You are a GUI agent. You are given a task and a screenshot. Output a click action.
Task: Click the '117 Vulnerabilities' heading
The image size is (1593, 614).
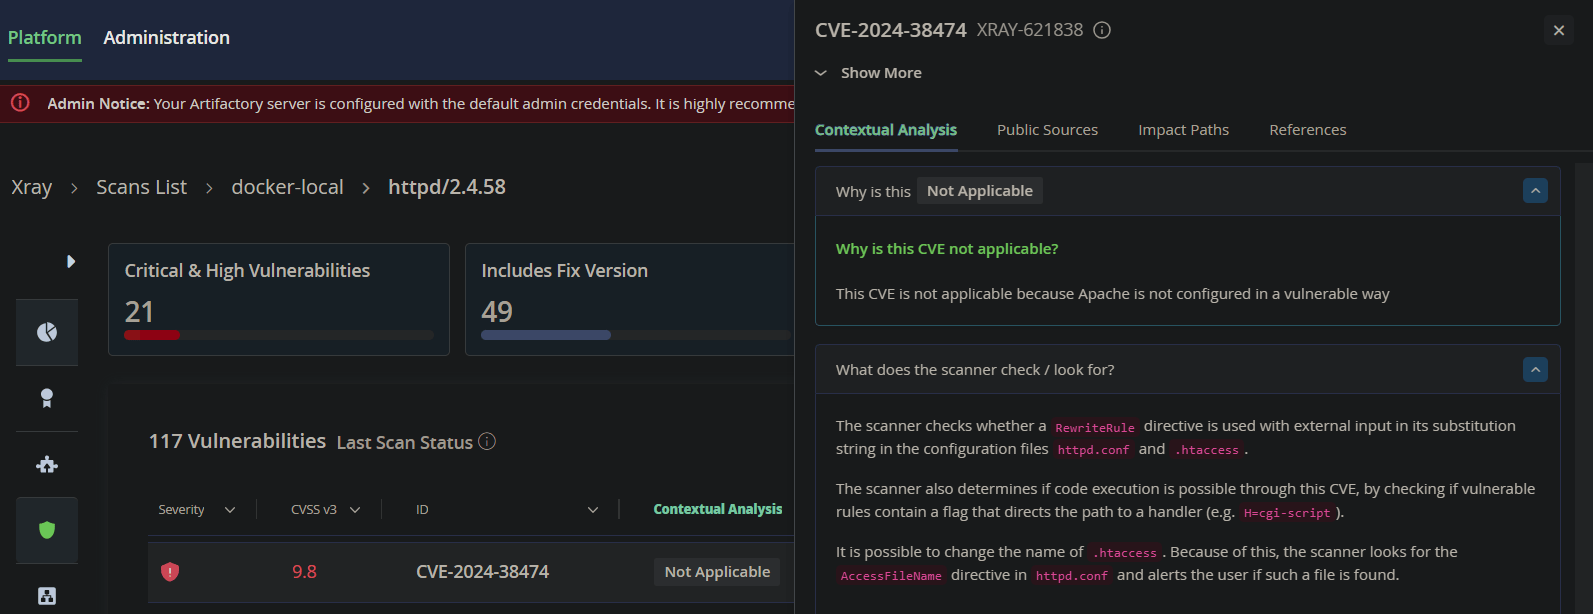click(237, 441)
